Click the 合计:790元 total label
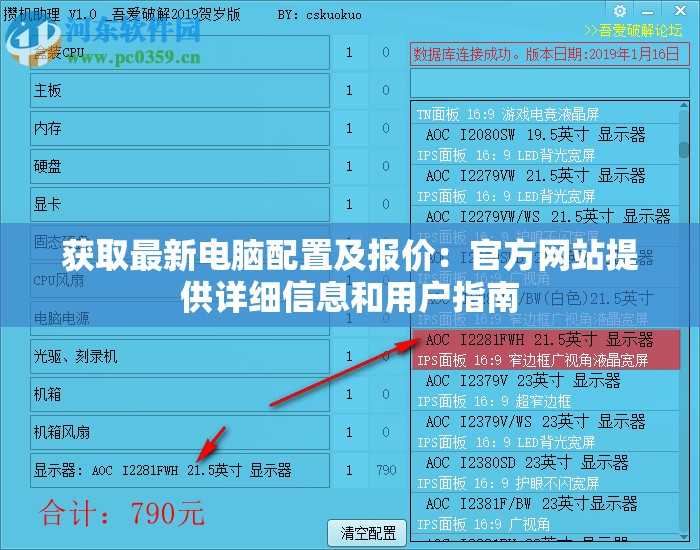This screenshot has width=700, height=550. (122, 513)
